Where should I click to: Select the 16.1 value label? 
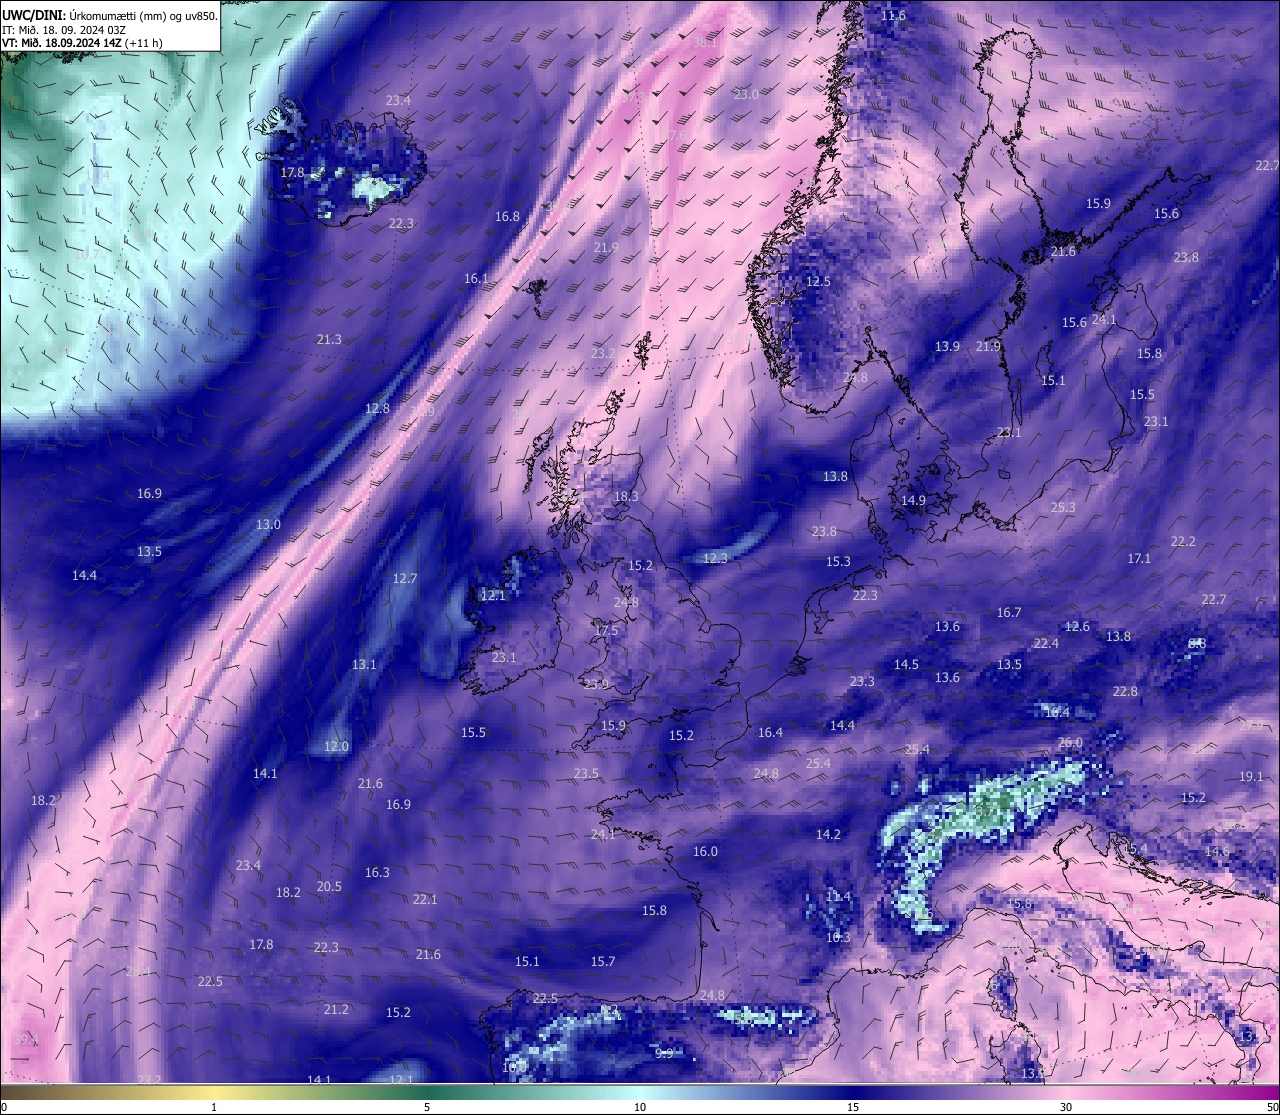point(476,278)
